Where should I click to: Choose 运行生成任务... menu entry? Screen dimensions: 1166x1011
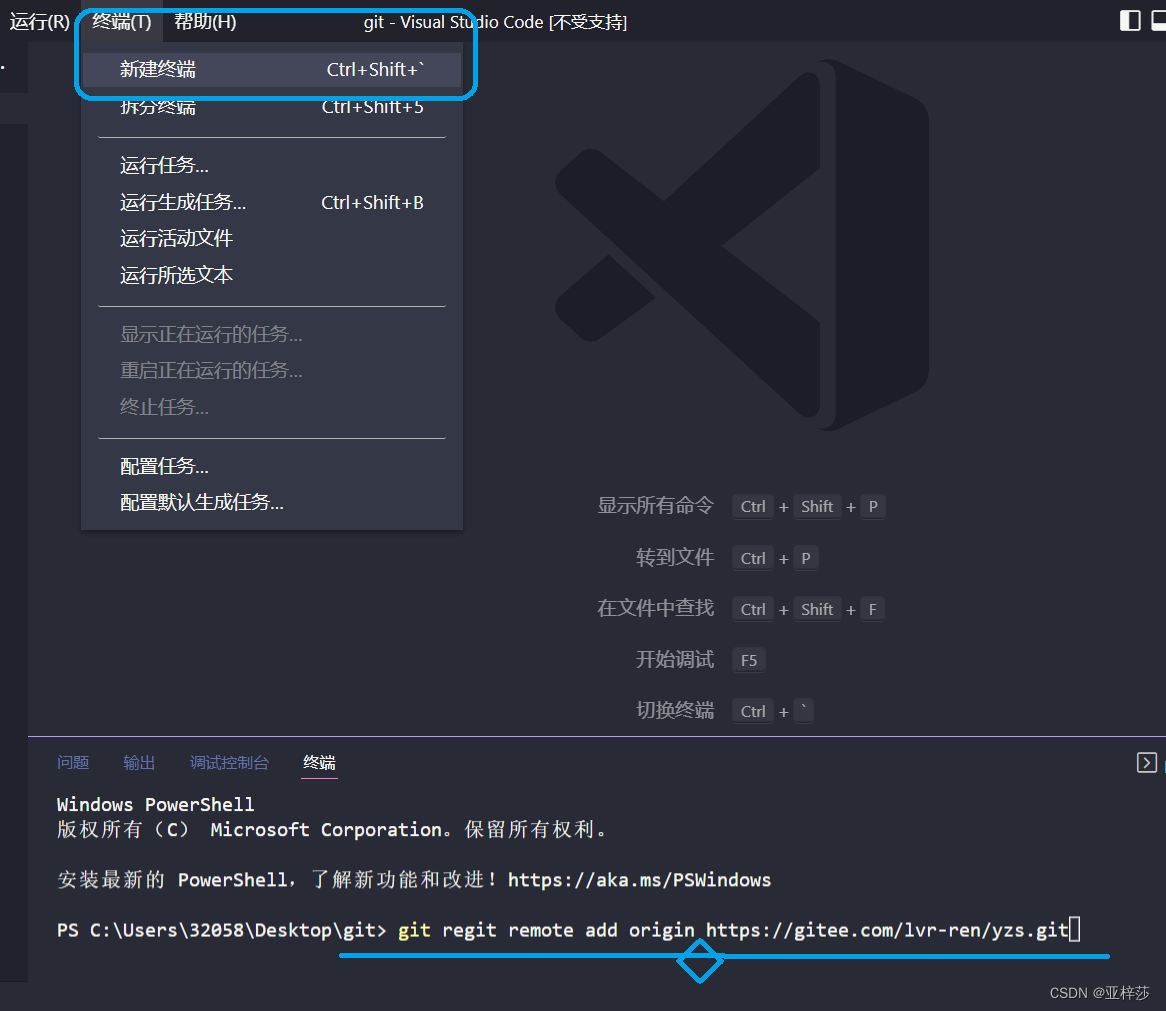tap(272, 202)
